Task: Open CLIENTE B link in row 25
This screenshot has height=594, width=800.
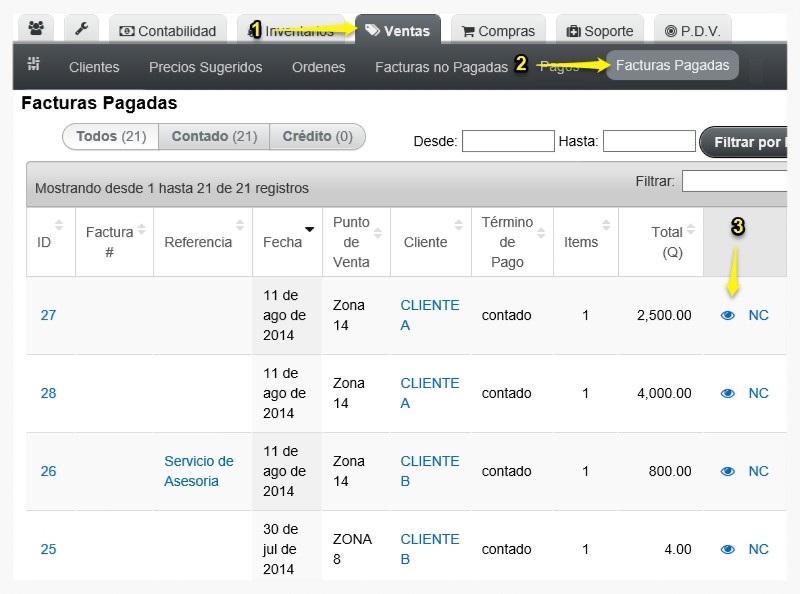Action: point(430,549)
